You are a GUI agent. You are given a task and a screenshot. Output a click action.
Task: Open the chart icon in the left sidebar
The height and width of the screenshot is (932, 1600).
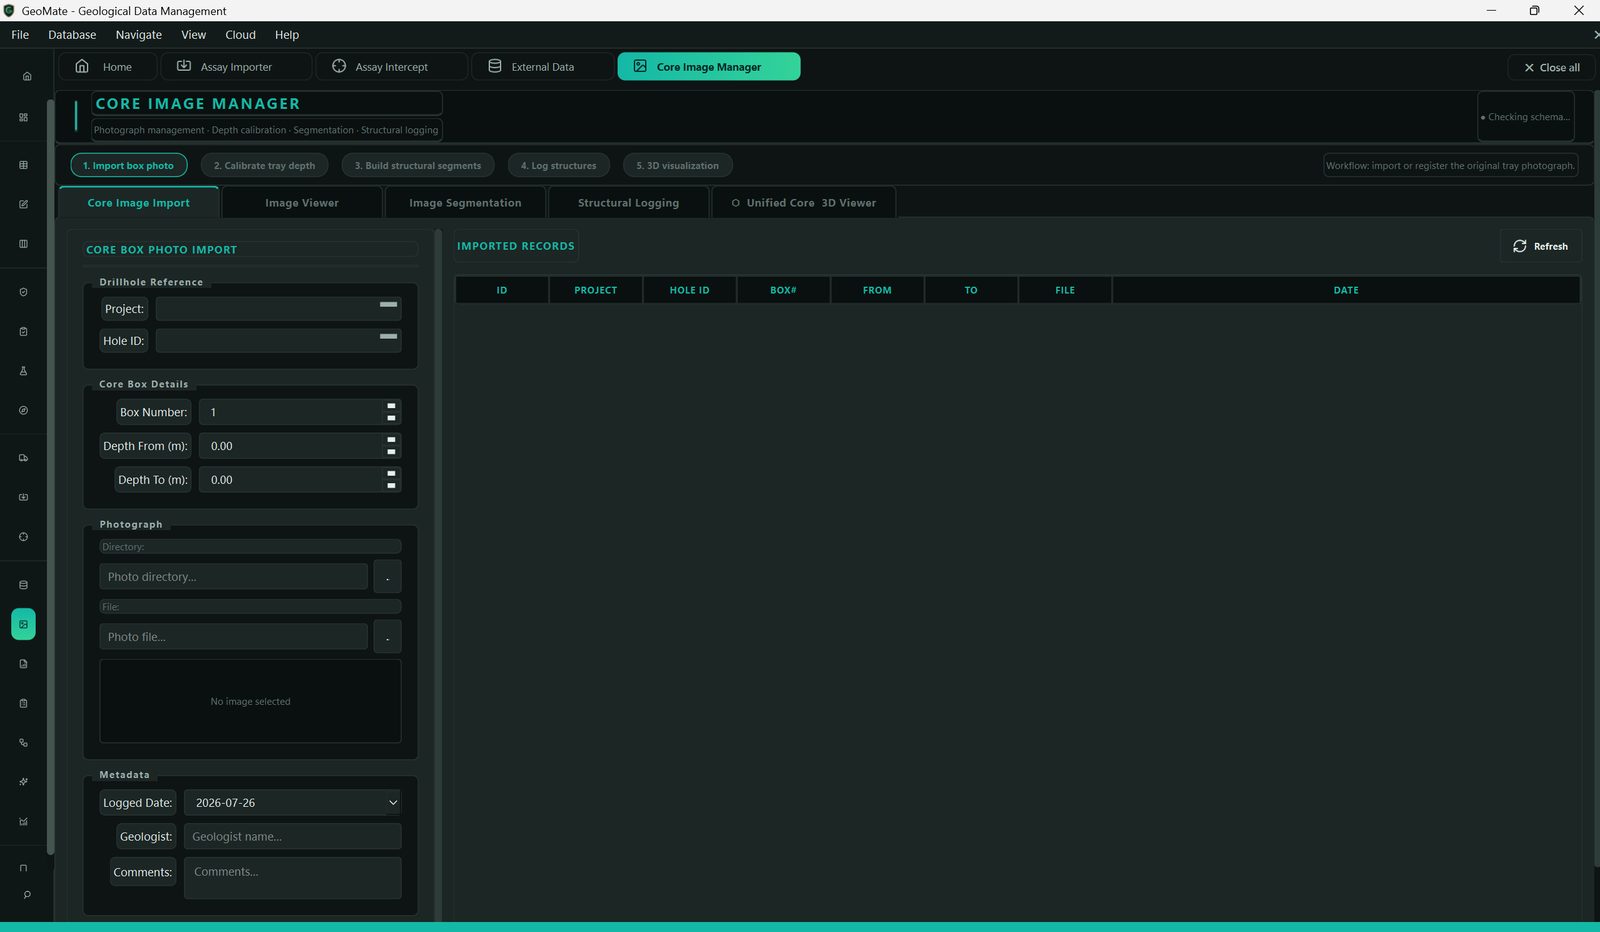pyautogui.click(x=23, y=822)
